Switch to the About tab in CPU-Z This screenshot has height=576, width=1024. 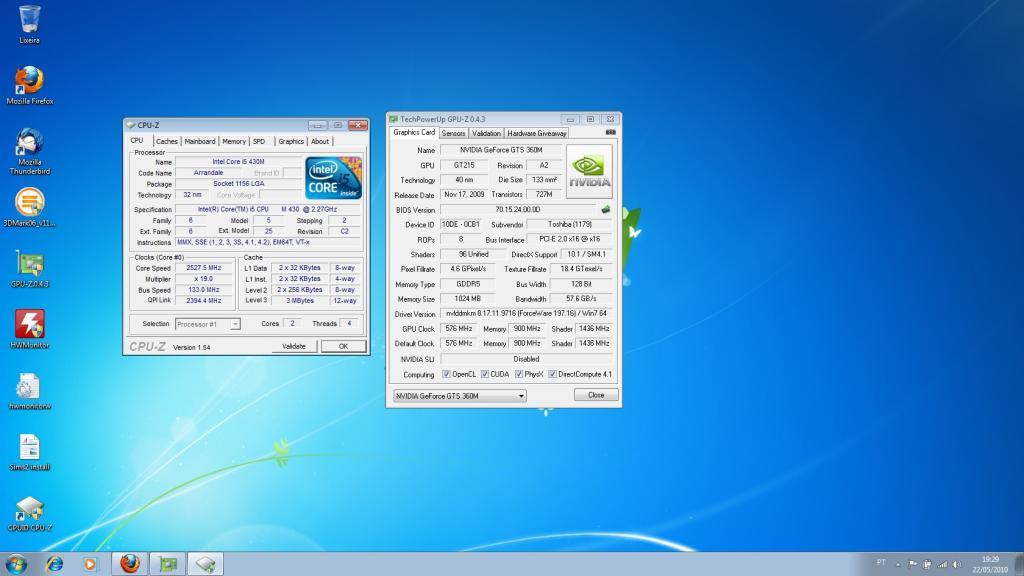click(319, 141)
